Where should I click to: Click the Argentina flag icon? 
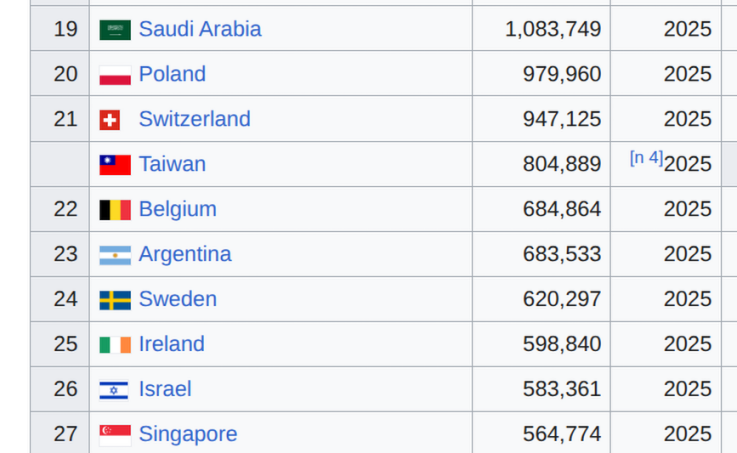115,255
